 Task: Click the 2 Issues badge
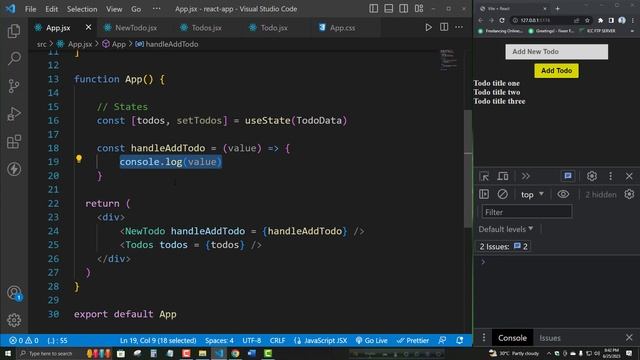click(x=503, y=246)
